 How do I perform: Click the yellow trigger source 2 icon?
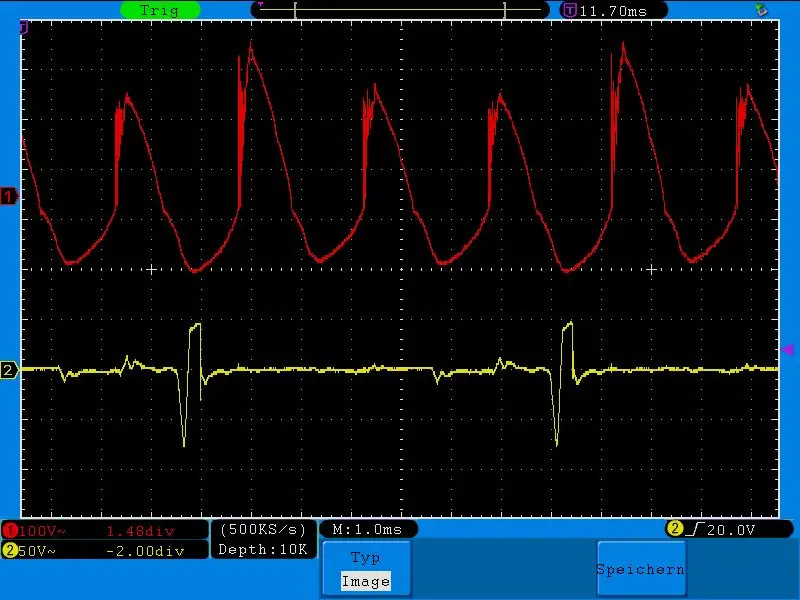(x=675, y=529)
